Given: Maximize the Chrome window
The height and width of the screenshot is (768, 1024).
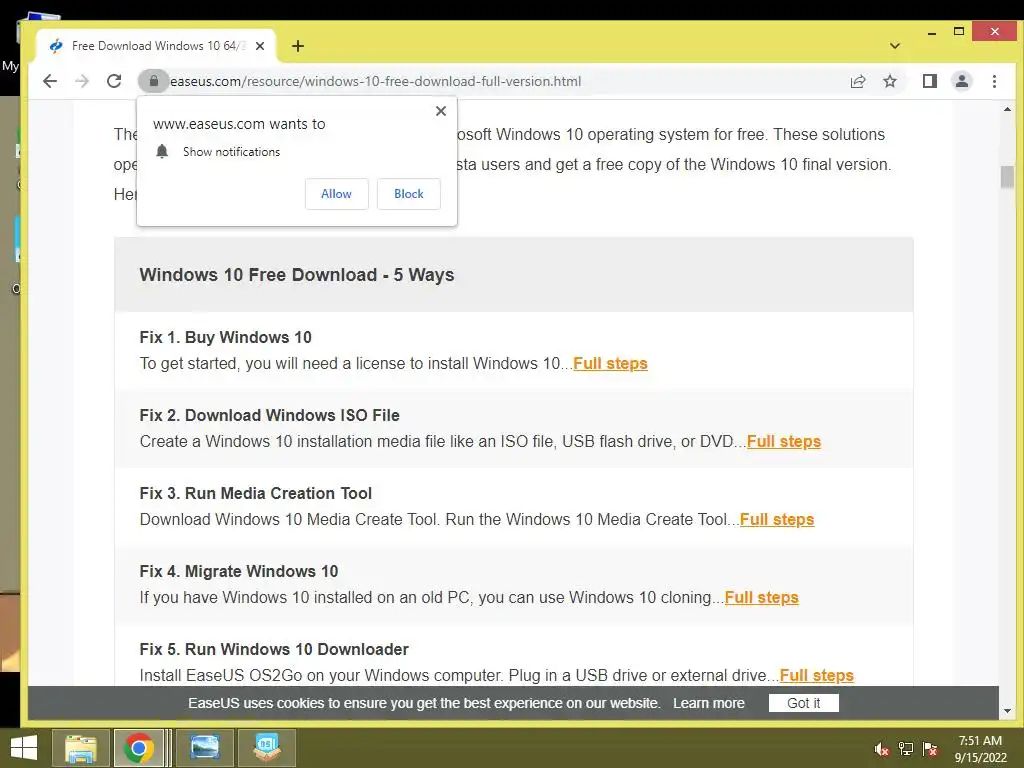Looking at the screenshot, I should click(x=959, y=31).
